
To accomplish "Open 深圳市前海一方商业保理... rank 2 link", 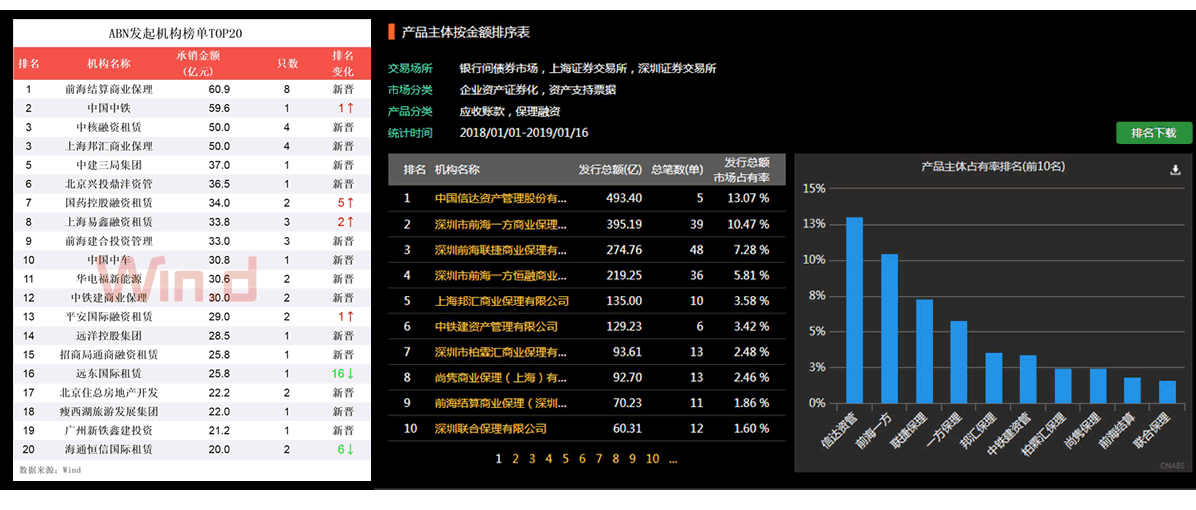I will click(500, 224).
